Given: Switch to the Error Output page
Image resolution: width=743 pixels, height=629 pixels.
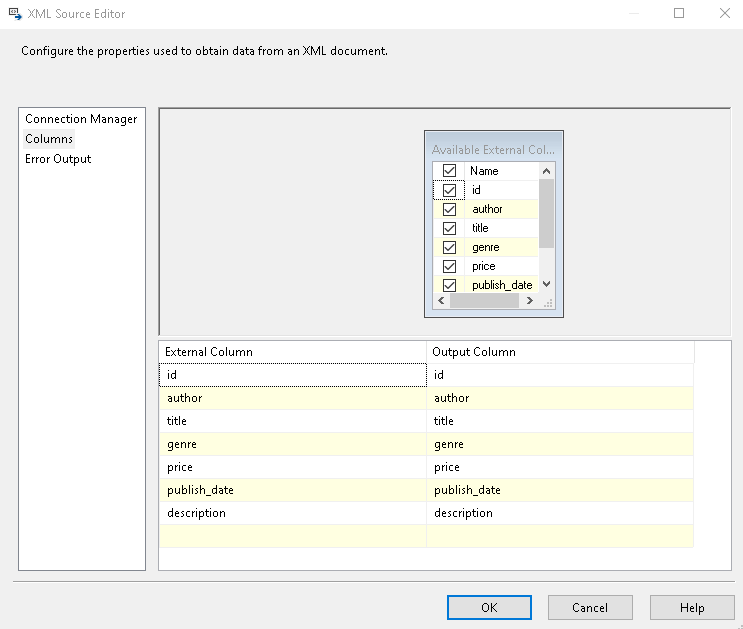Looking at the screenshot, I should point(58,159).
